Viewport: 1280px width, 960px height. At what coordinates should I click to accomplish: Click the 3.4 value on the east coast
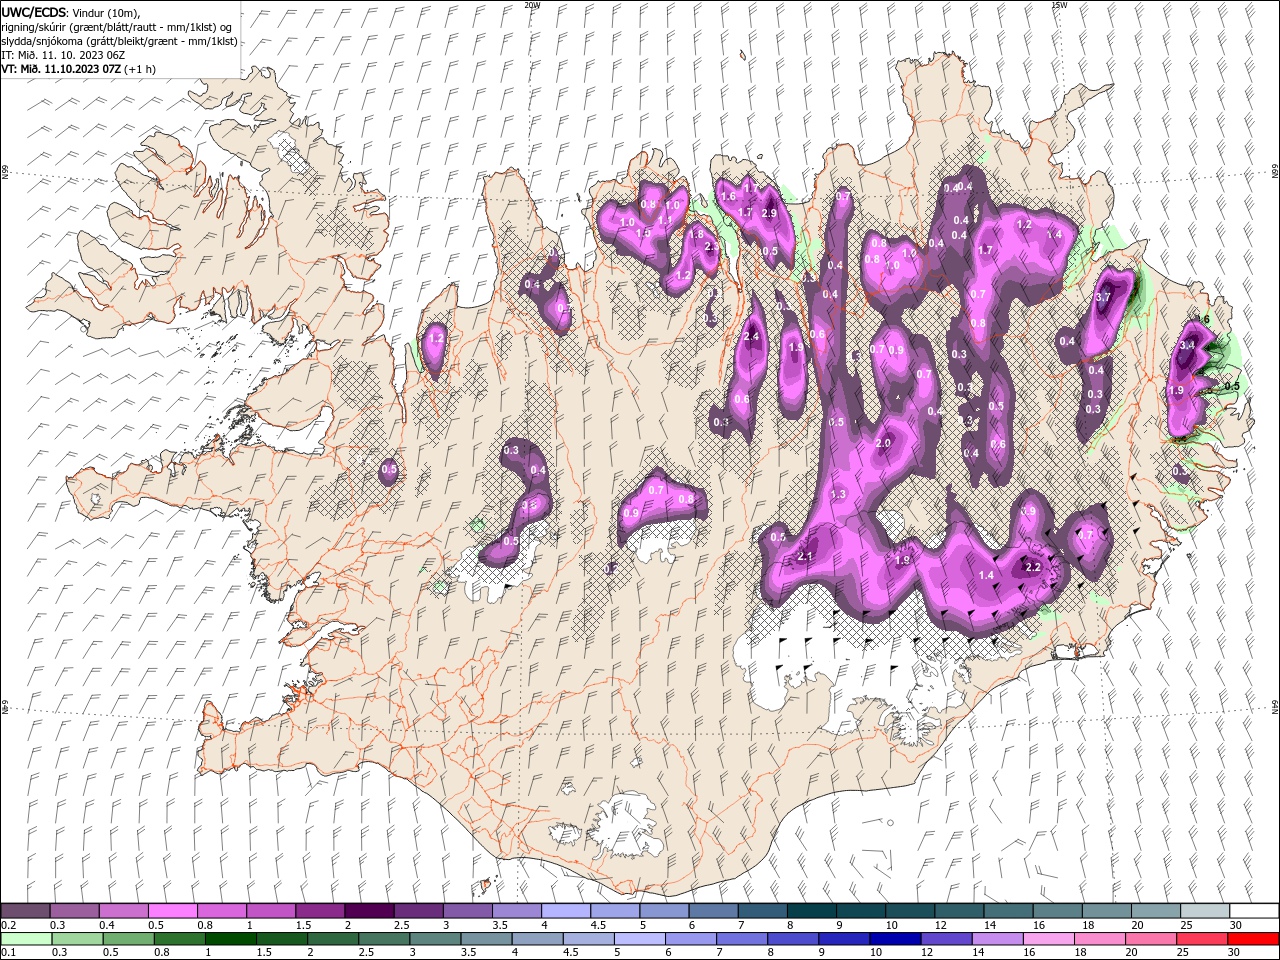click(x=1188, y=345)
